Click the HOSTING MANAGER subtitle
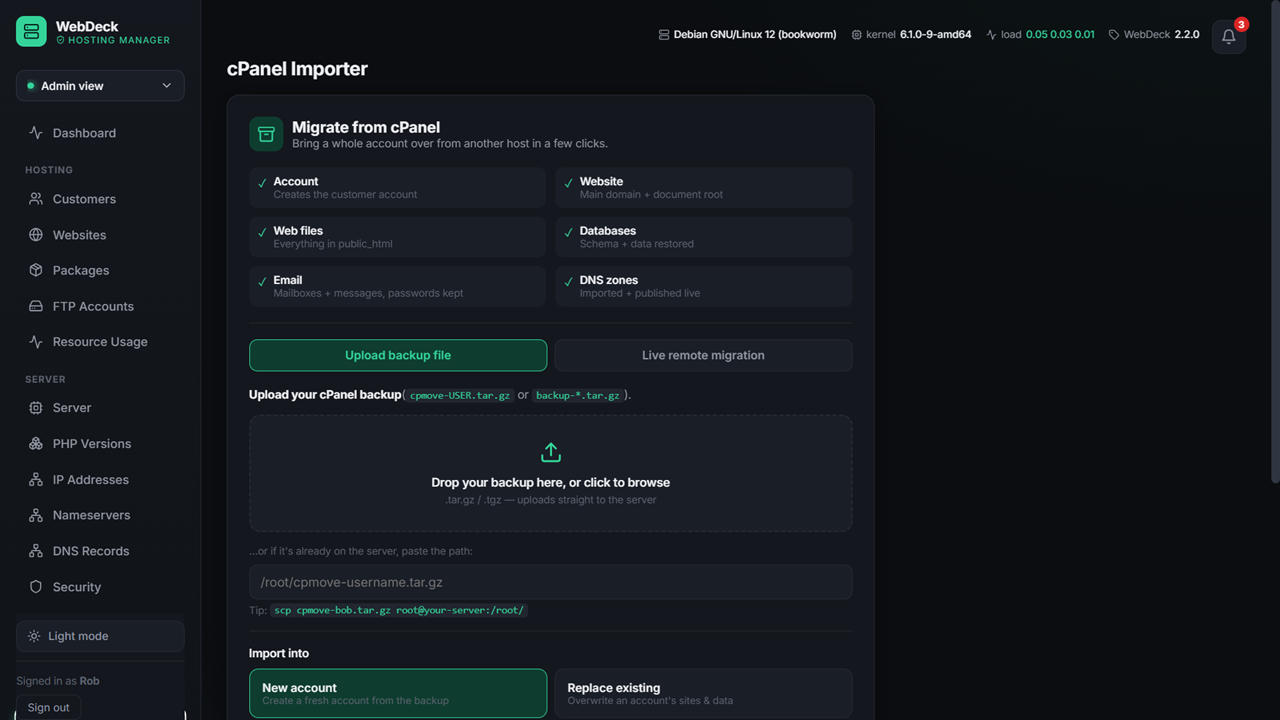This screenshot has height=720, width=1280. (119, 41)
